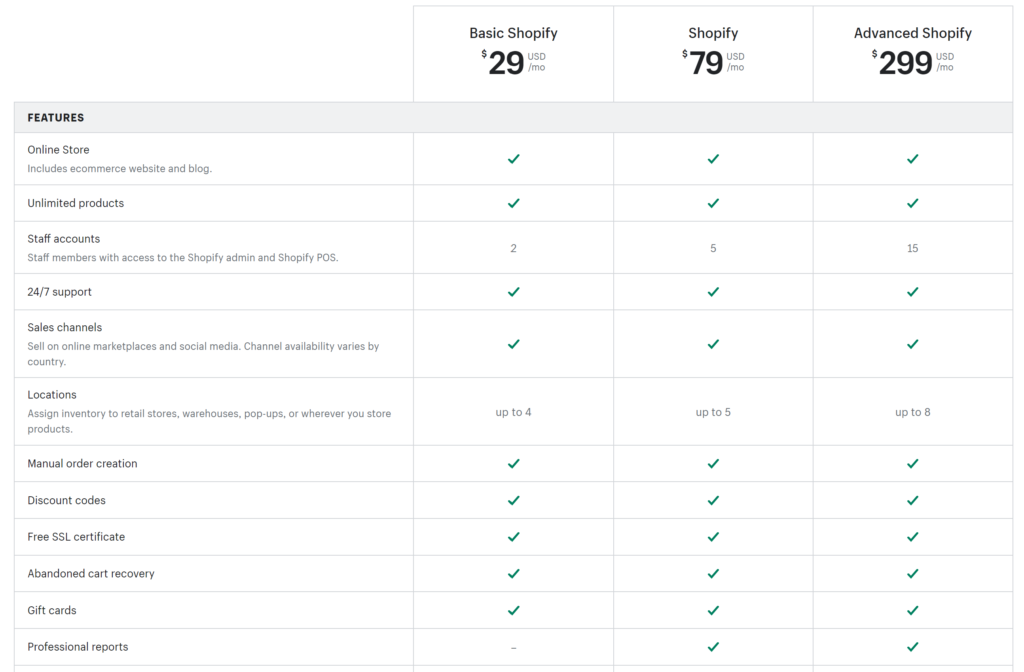Click the Unlimited products checkmark in the $79 plan column
This screenshot has height=672, width=1024.
coord(713,203)
